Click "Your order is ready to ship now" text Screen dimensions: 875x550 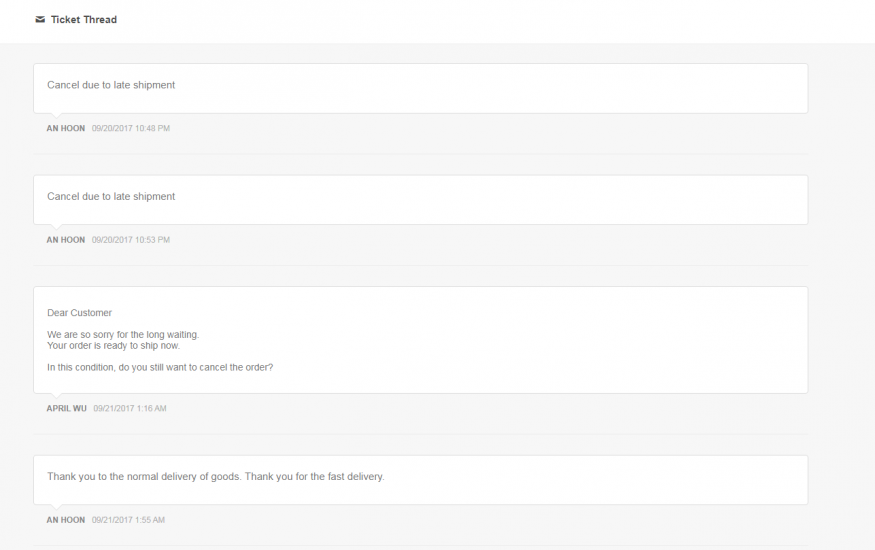click(113, 345)
